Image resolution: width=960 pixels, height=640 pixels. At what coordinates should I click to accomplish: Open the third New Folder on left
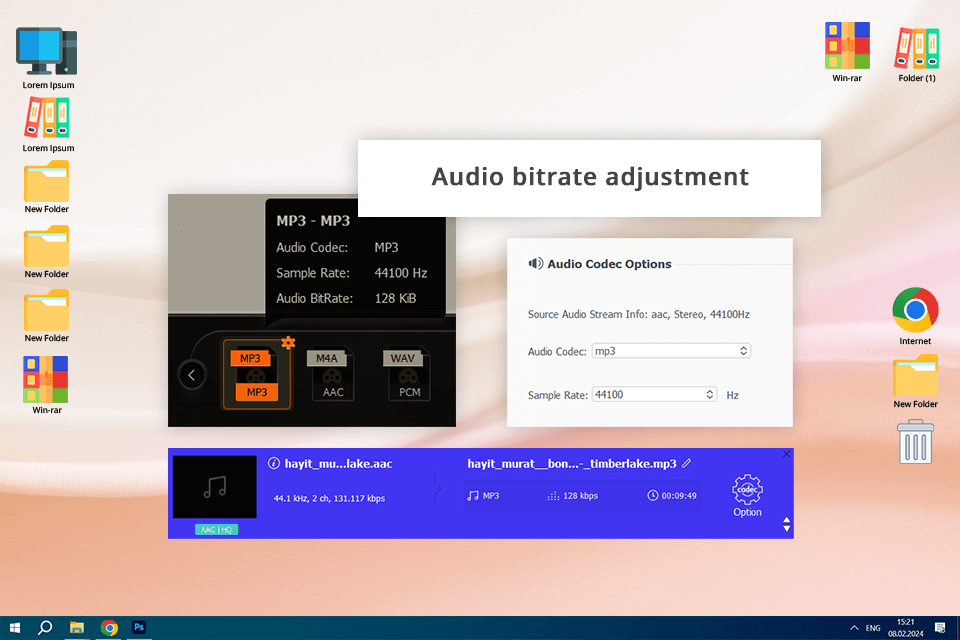[47, 316]
